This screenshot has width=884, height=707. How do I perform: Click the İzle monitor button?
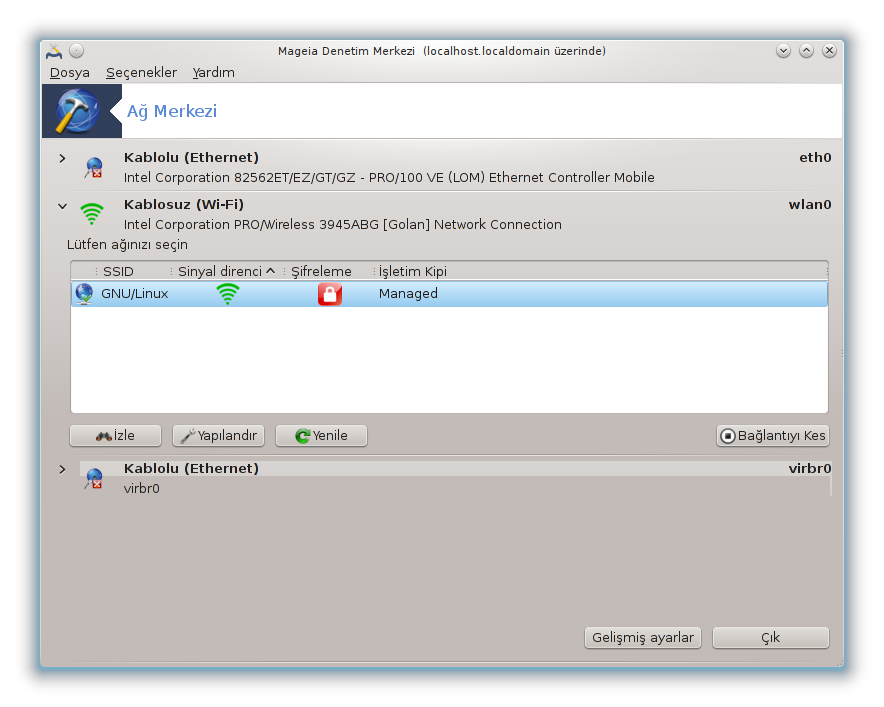116,436
